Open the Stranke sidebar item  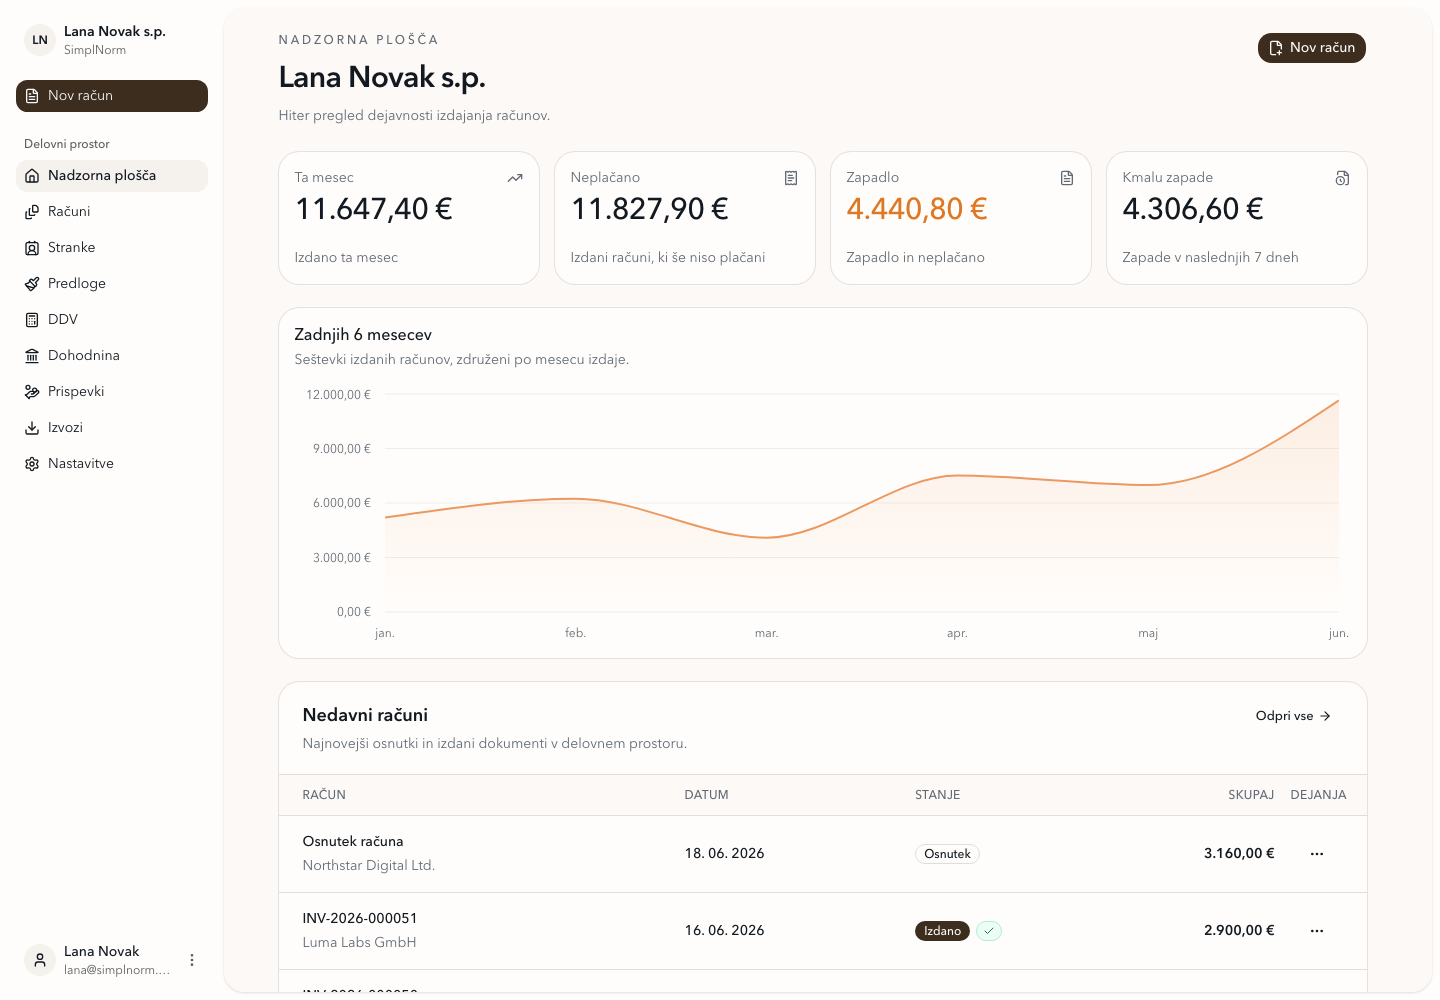[112, 247]
